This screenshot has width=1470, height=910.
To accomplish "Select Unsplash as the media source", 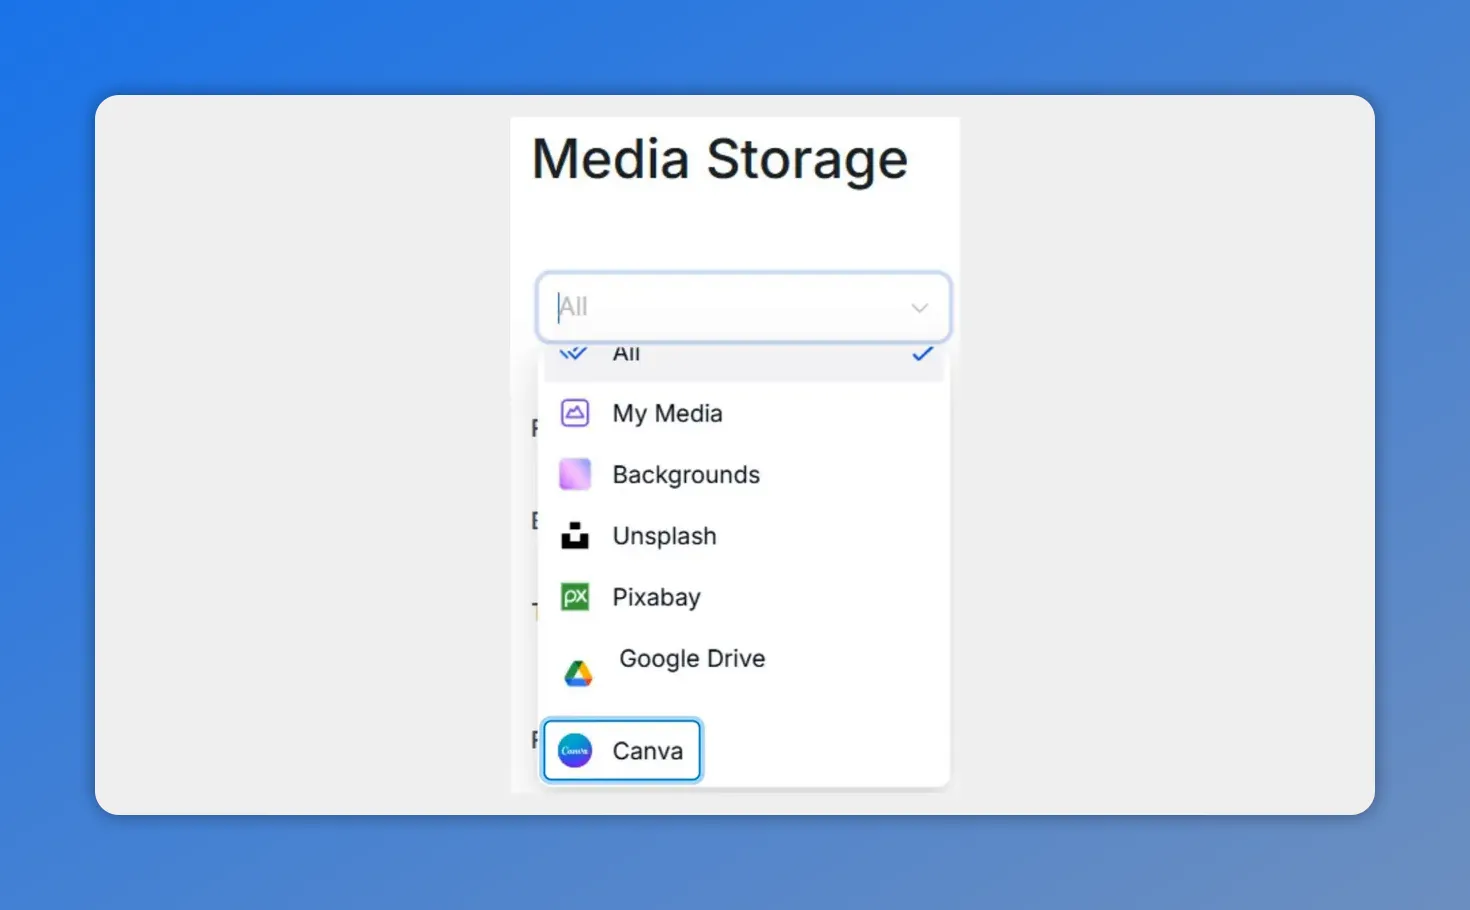I will pyautogui.click(x=664, y=536).
